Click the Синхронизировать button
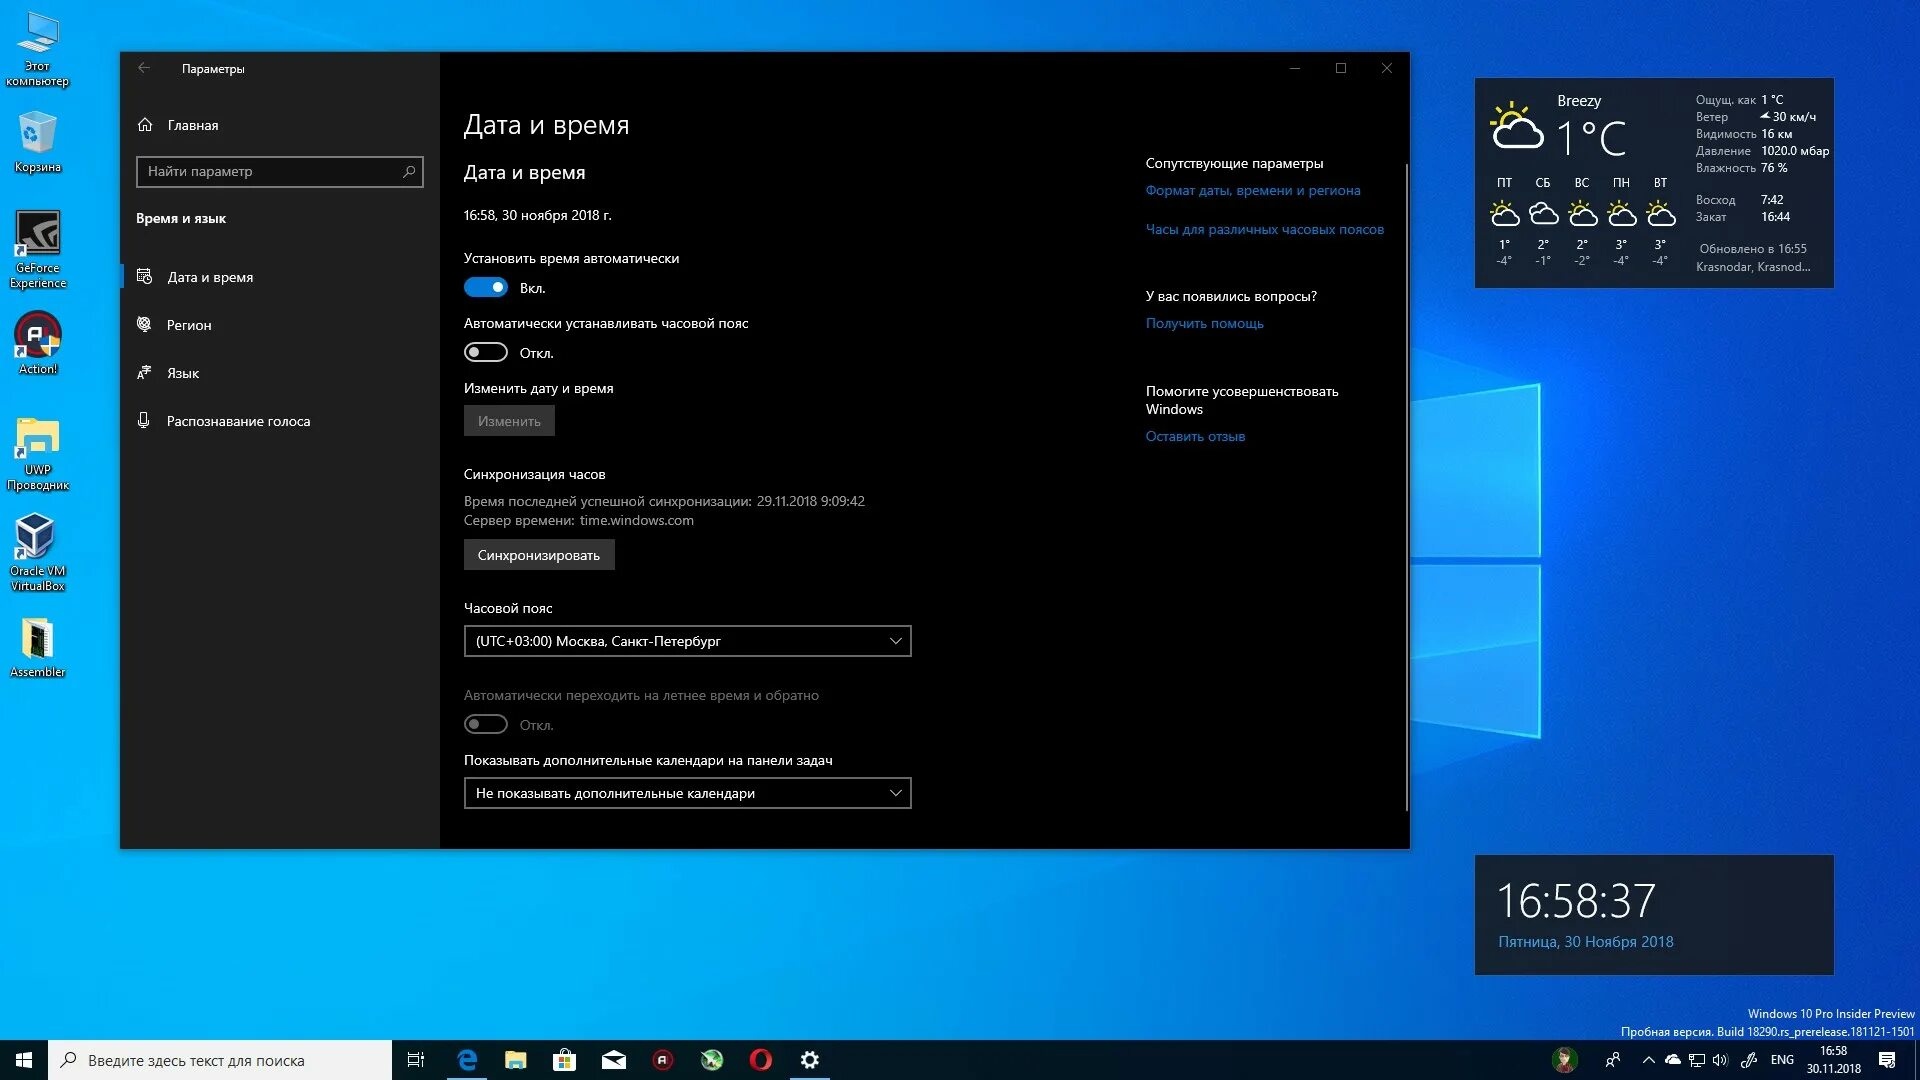 point(539,555)
